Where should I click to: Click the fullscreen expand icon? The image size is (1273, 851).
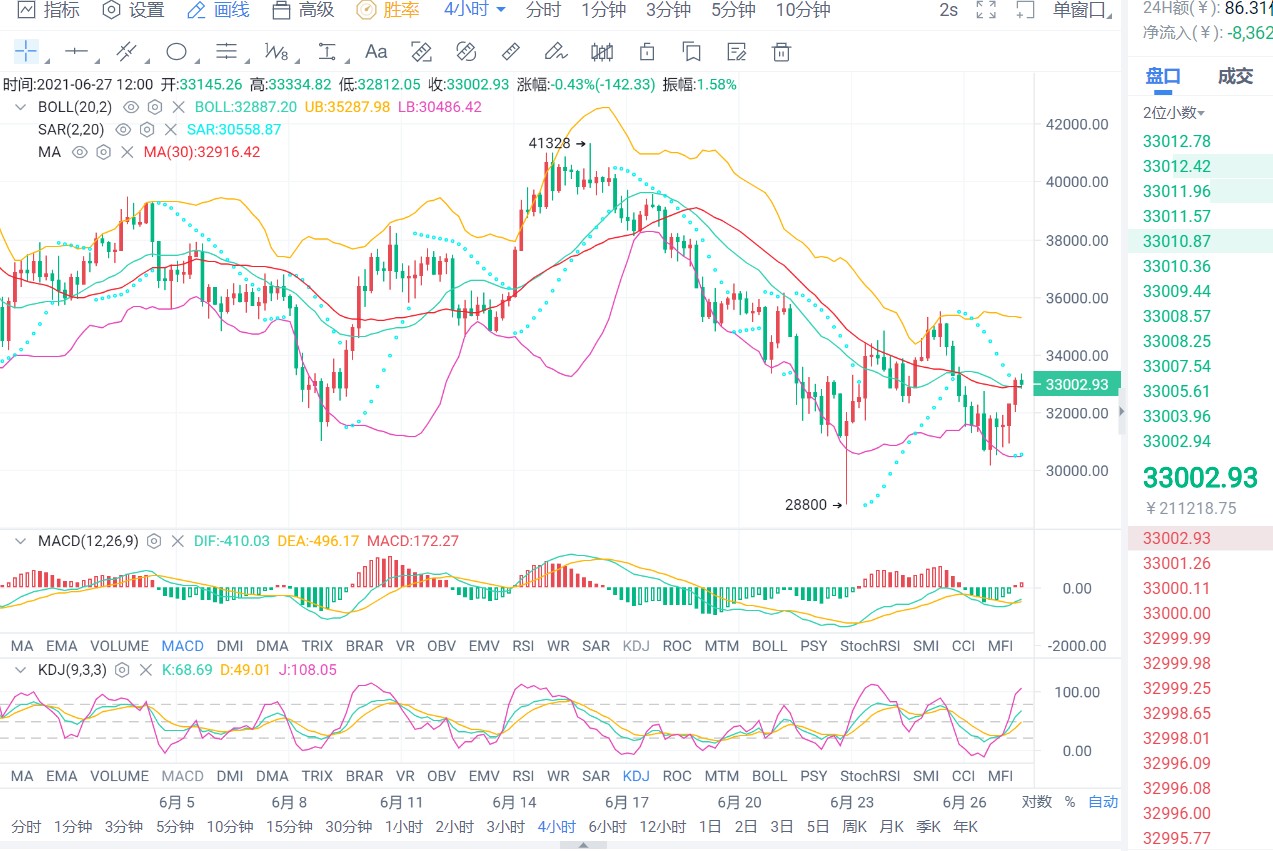coord(986,11)
